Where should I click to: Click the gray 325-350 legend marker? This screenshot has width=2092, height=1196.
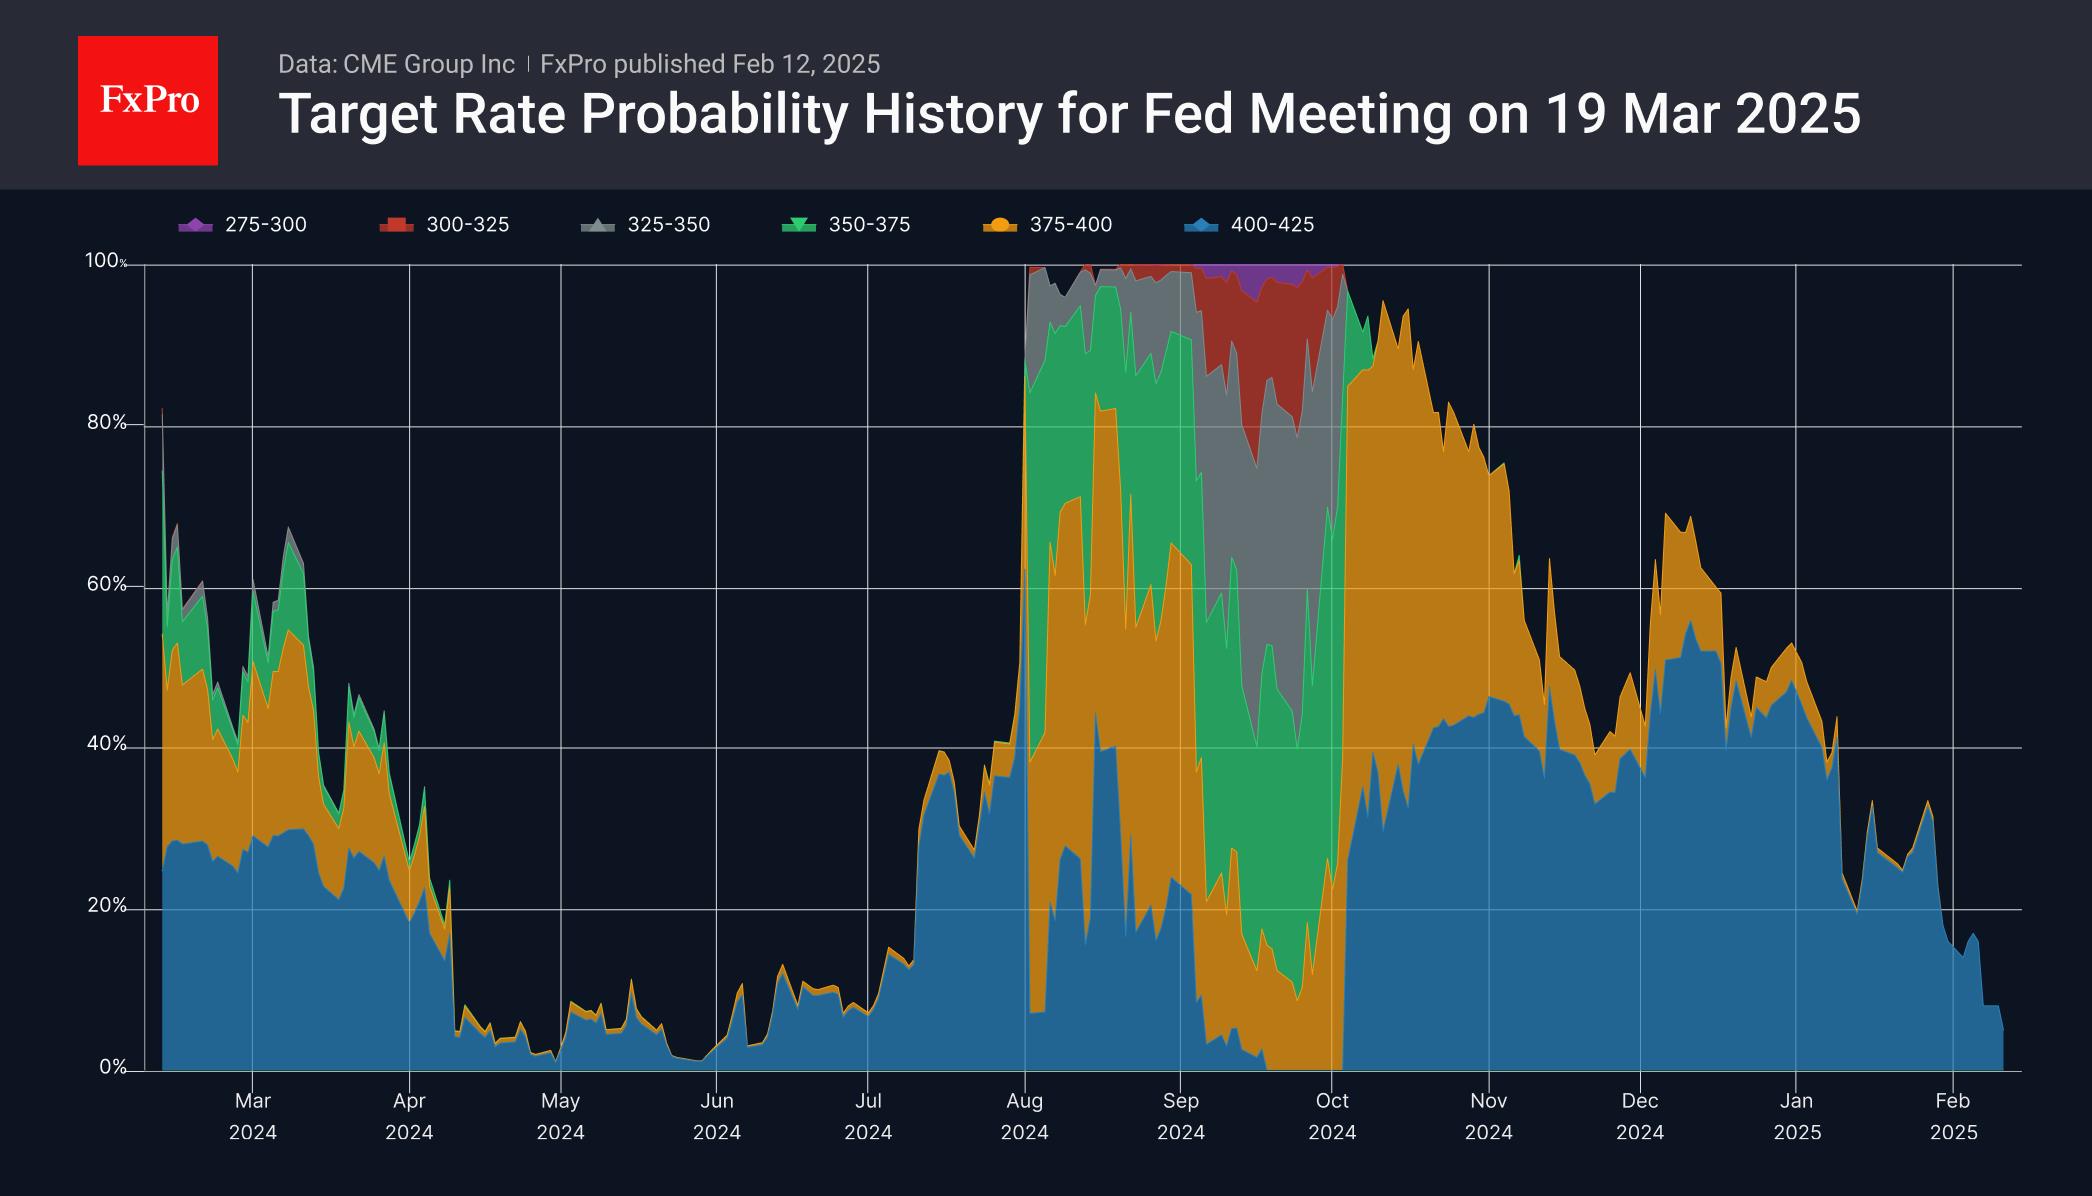pos(597,225)
